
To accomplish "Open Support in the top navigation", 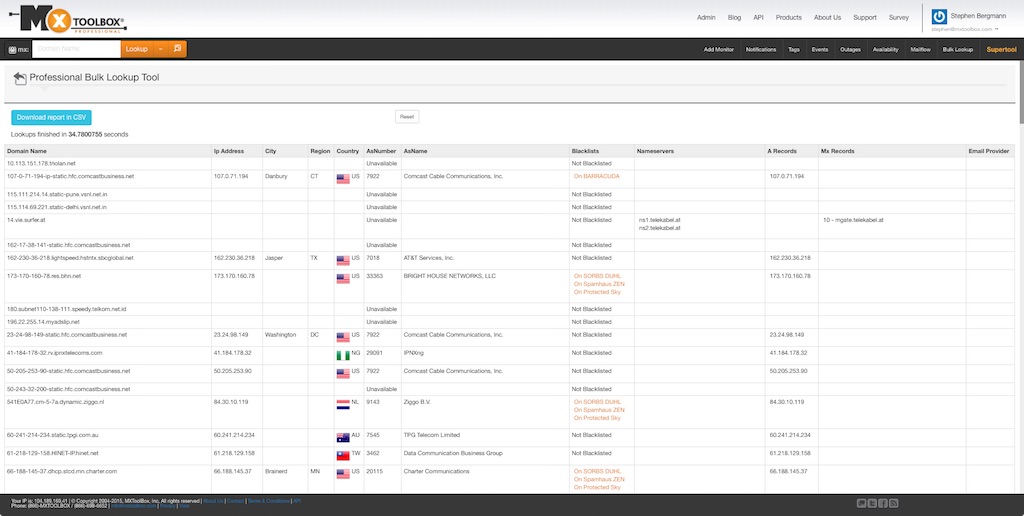I will pos(865,18).
